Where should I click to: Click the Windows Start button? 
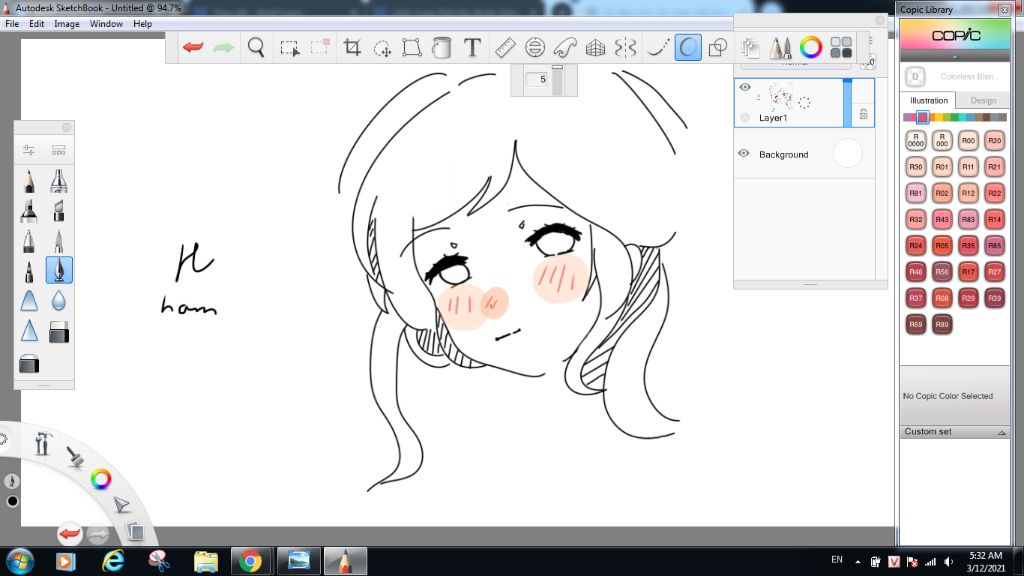point(20,561)
